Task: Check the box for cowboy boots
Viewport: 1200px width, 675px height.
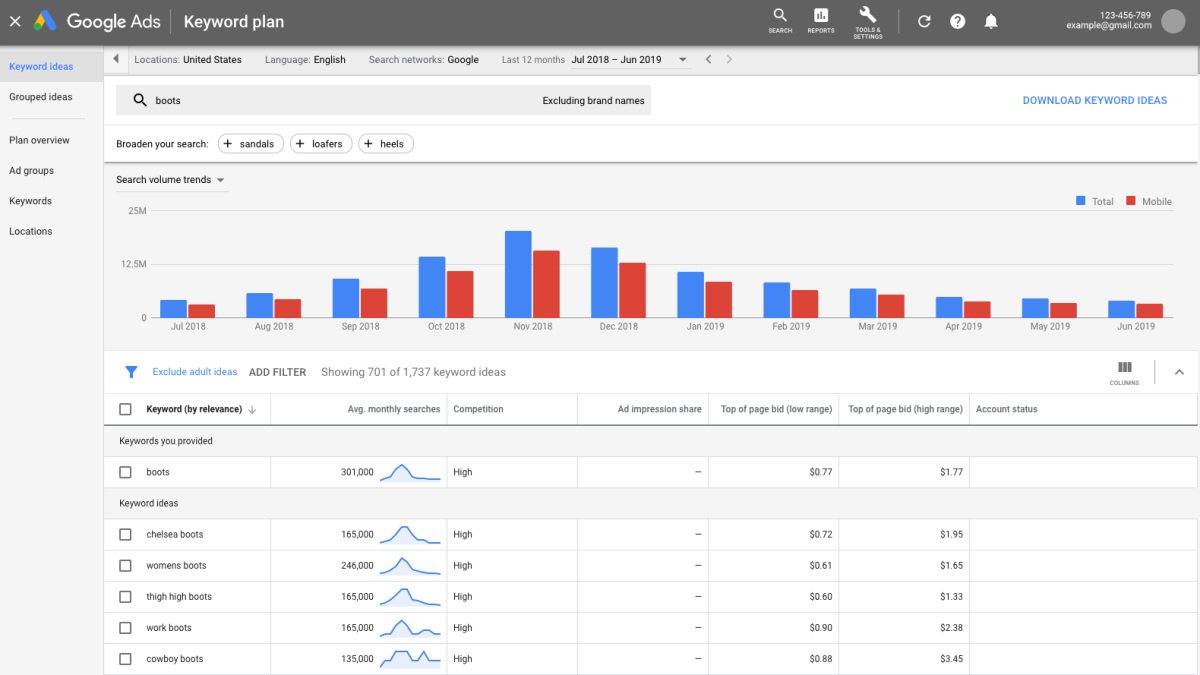Action: (x=125, y=659)
